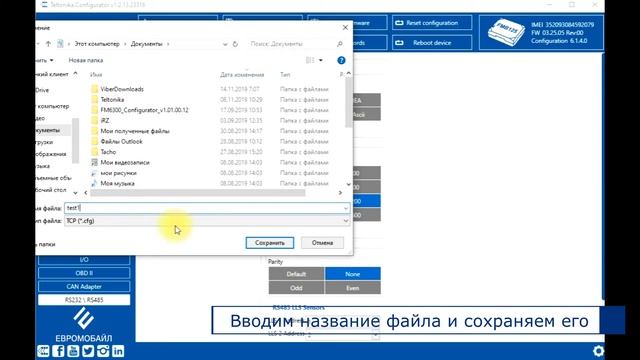
Task: Select the мои рисунки item
Action: pyautogui.click(x=118, y=173)
